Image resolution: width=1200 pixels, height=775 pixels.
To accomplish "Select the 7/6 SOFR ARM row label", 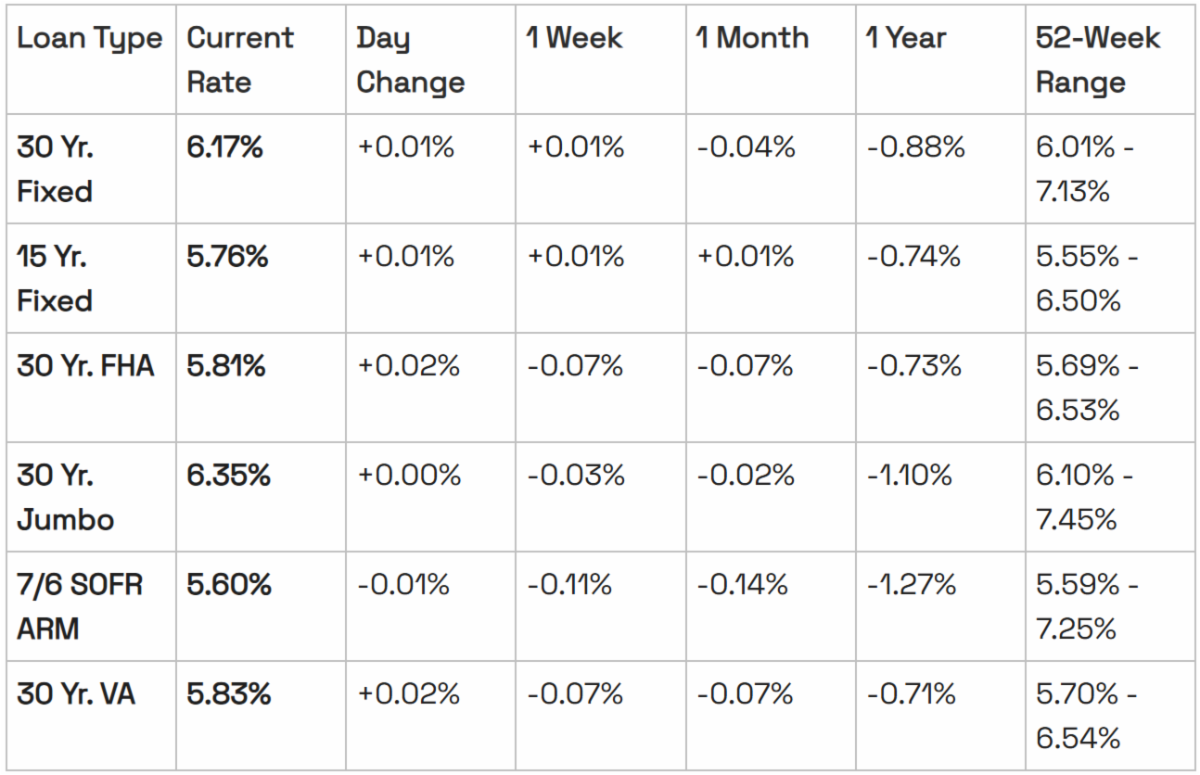I will pos(80,606).
